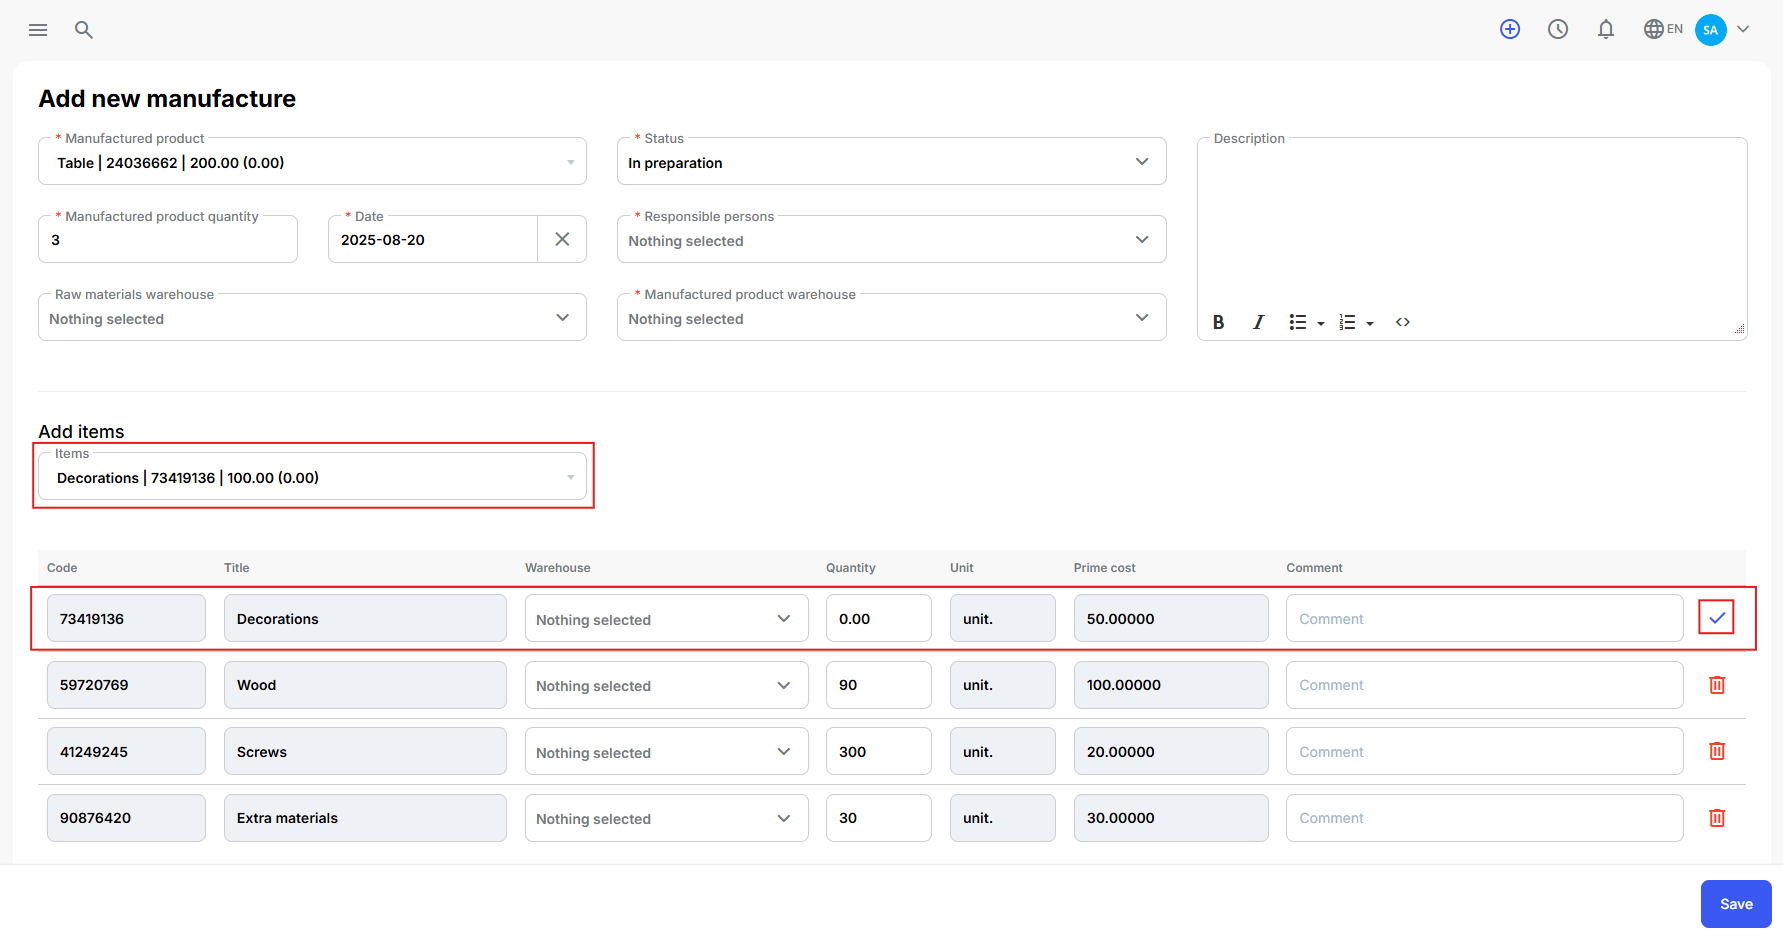Click the Screws title field
This screenshot has height=938, width=1783.
tap(365, 752)
